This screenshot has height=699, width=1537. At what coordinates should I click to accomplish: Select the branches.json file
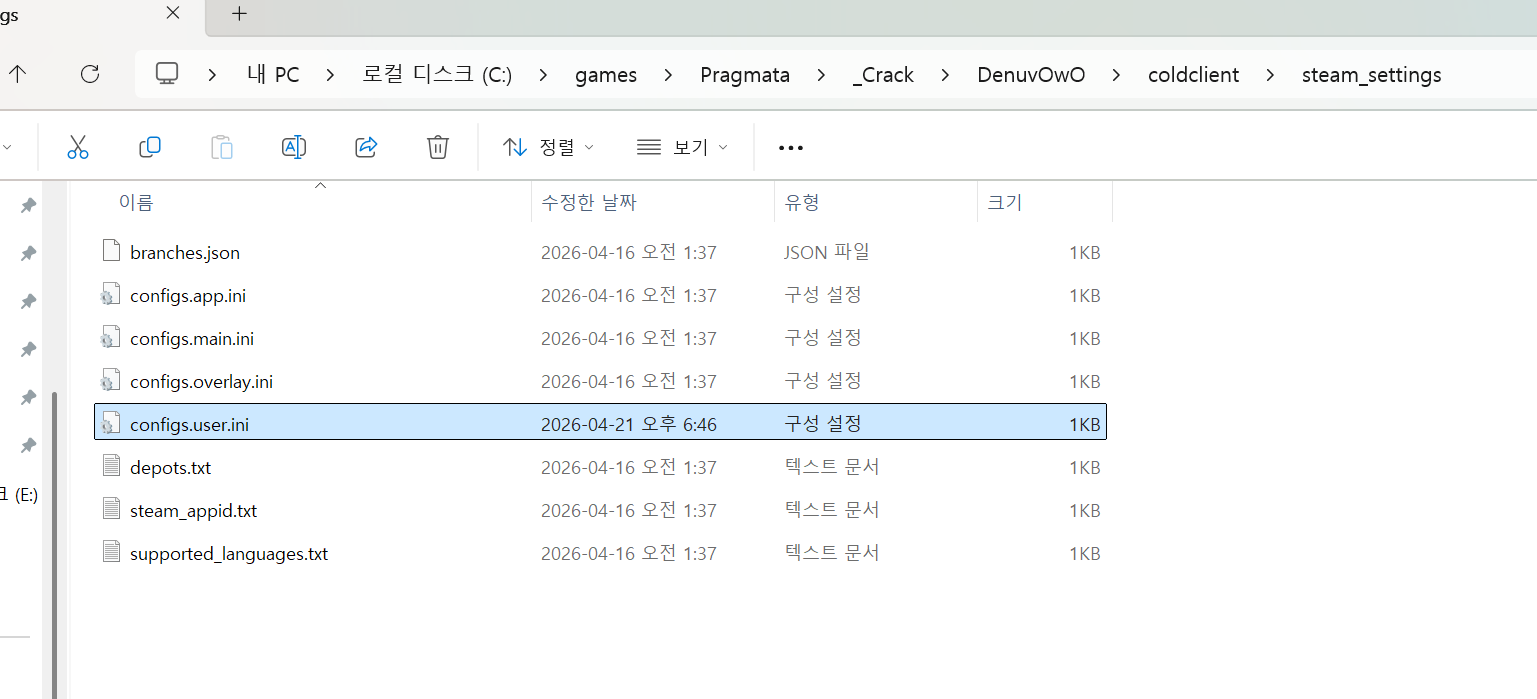(185, 253)
